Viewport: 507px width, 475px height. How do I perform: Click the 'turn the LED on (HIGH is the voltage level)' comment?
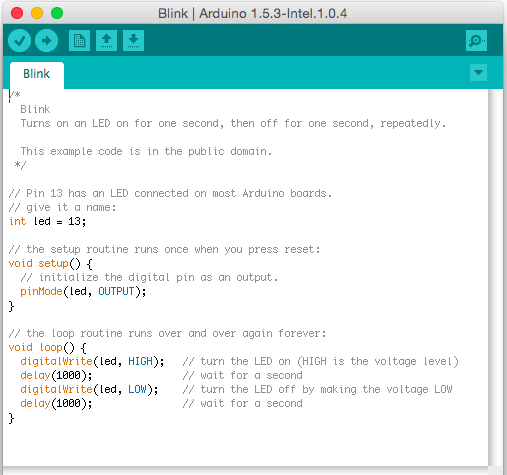[321, 362]
